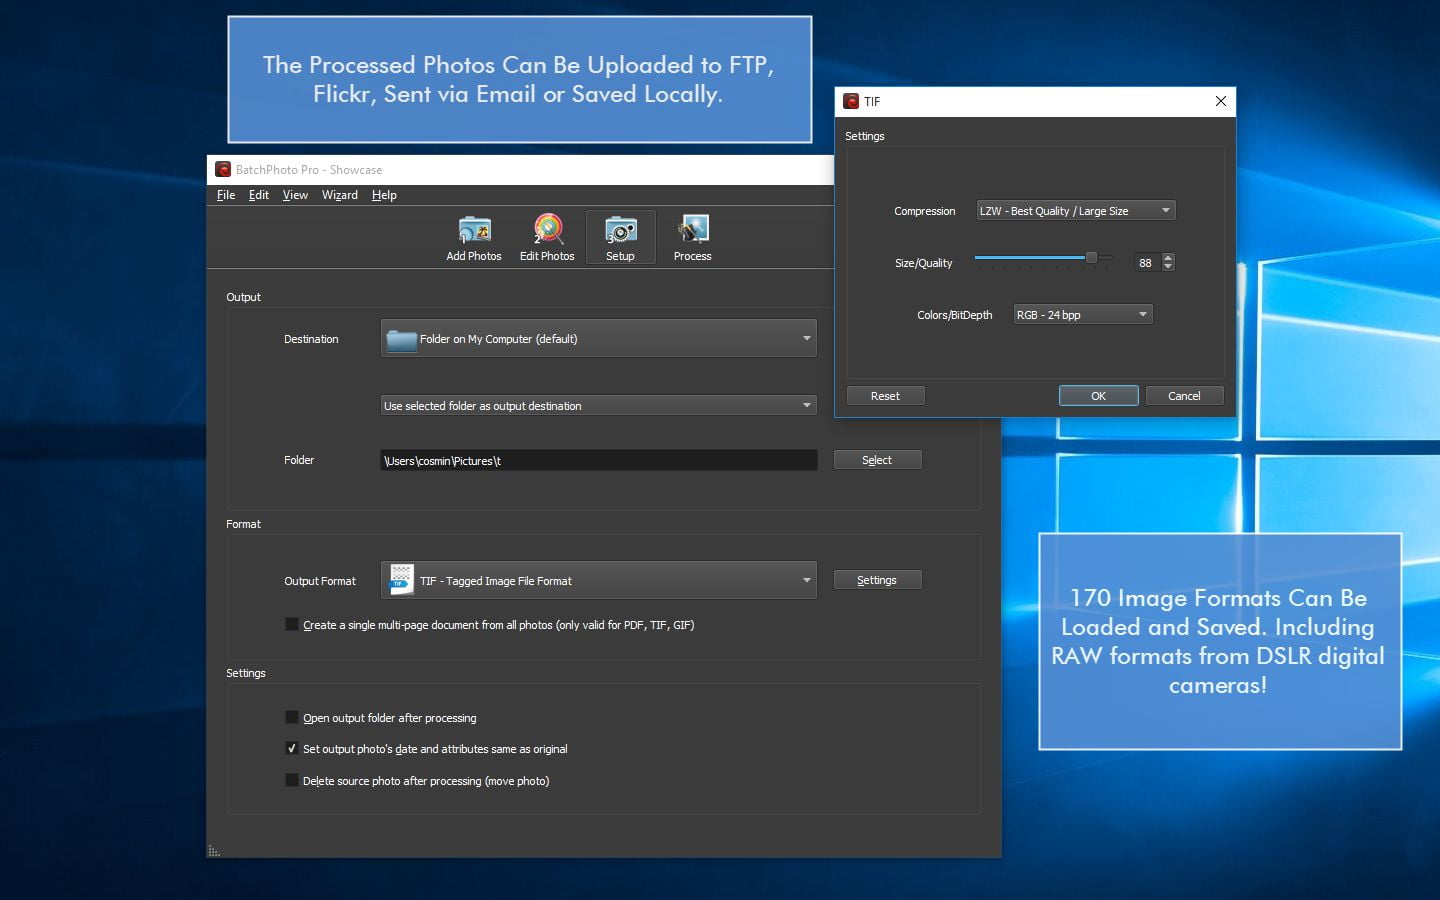The width and height of the screenshot is (1440, 900).
Task: Select the Setup toolbar step
Action: [620, 238]
